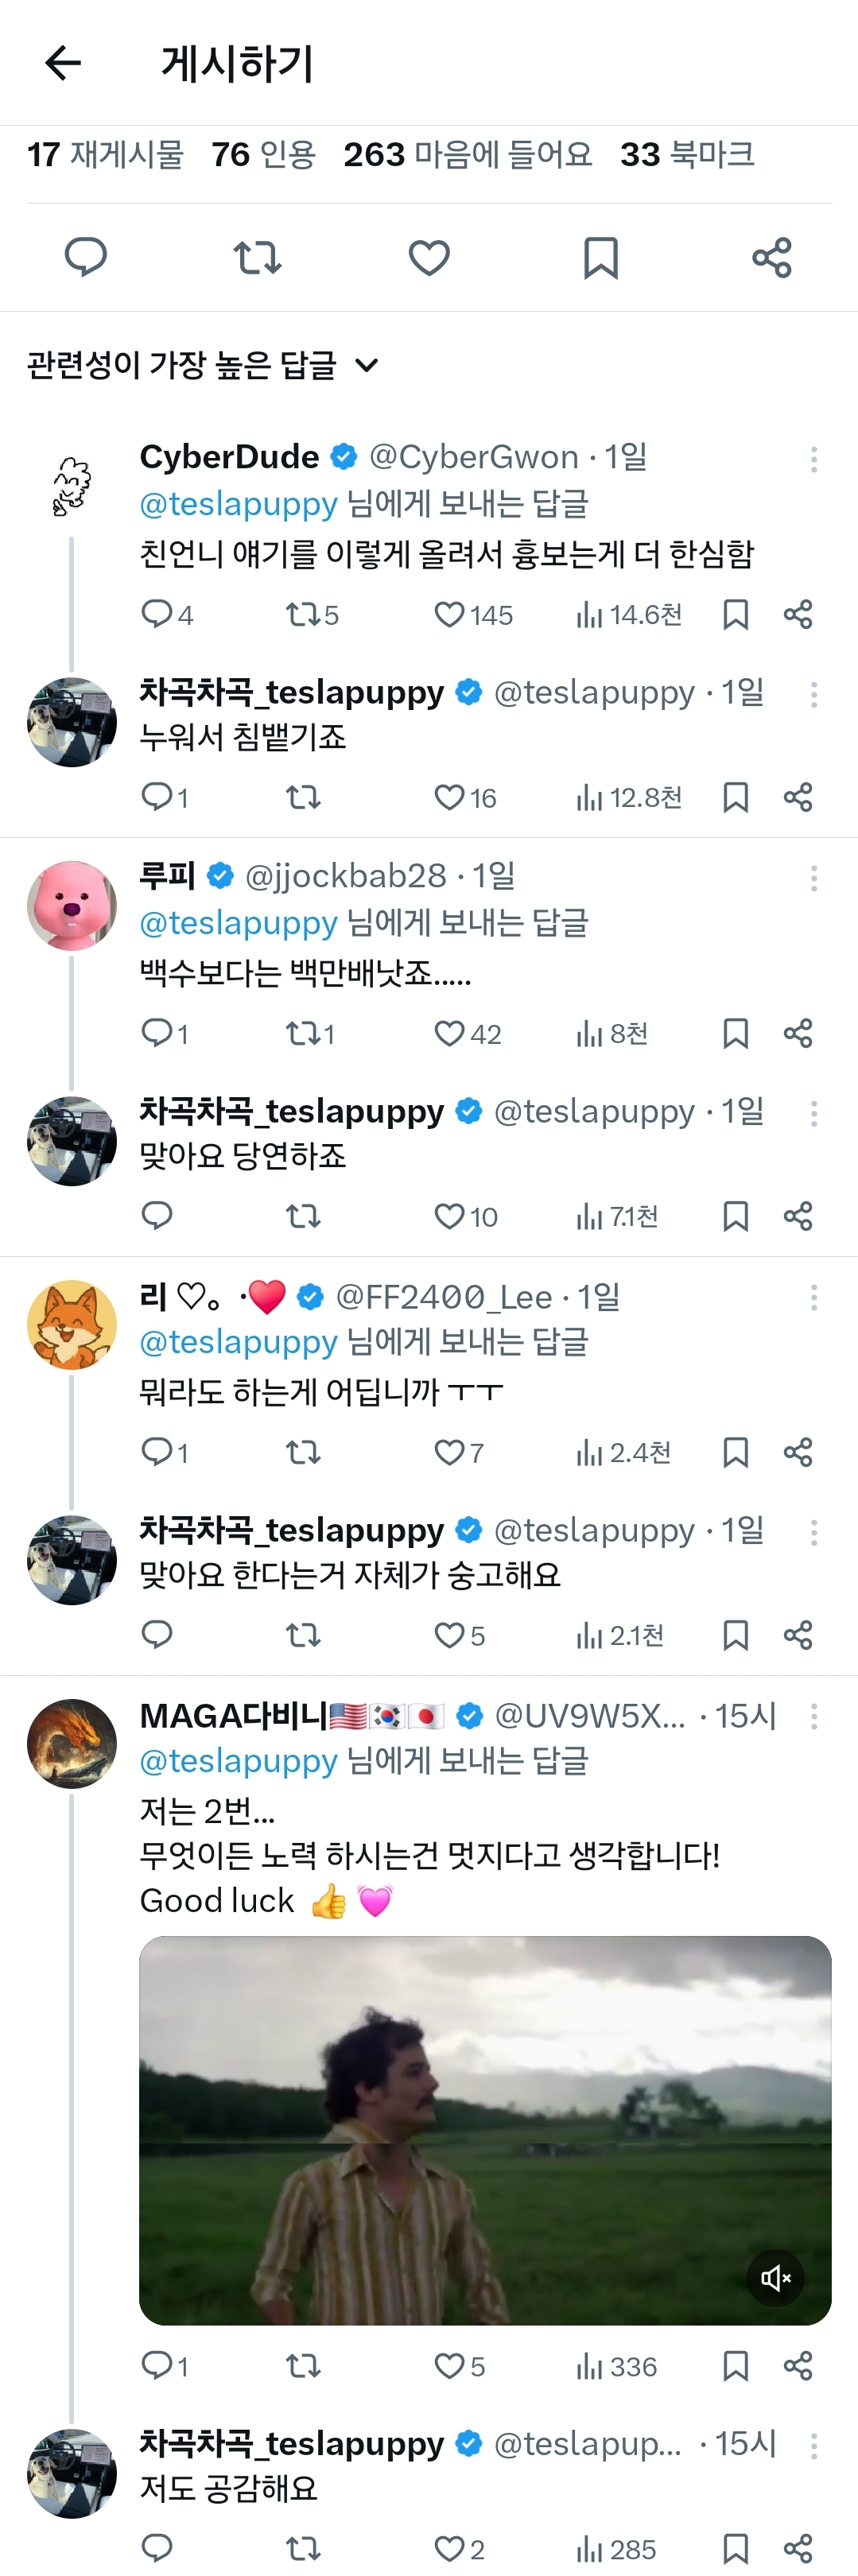
Task: Repost the main post via retweet icon
Action: pos(257,257)
